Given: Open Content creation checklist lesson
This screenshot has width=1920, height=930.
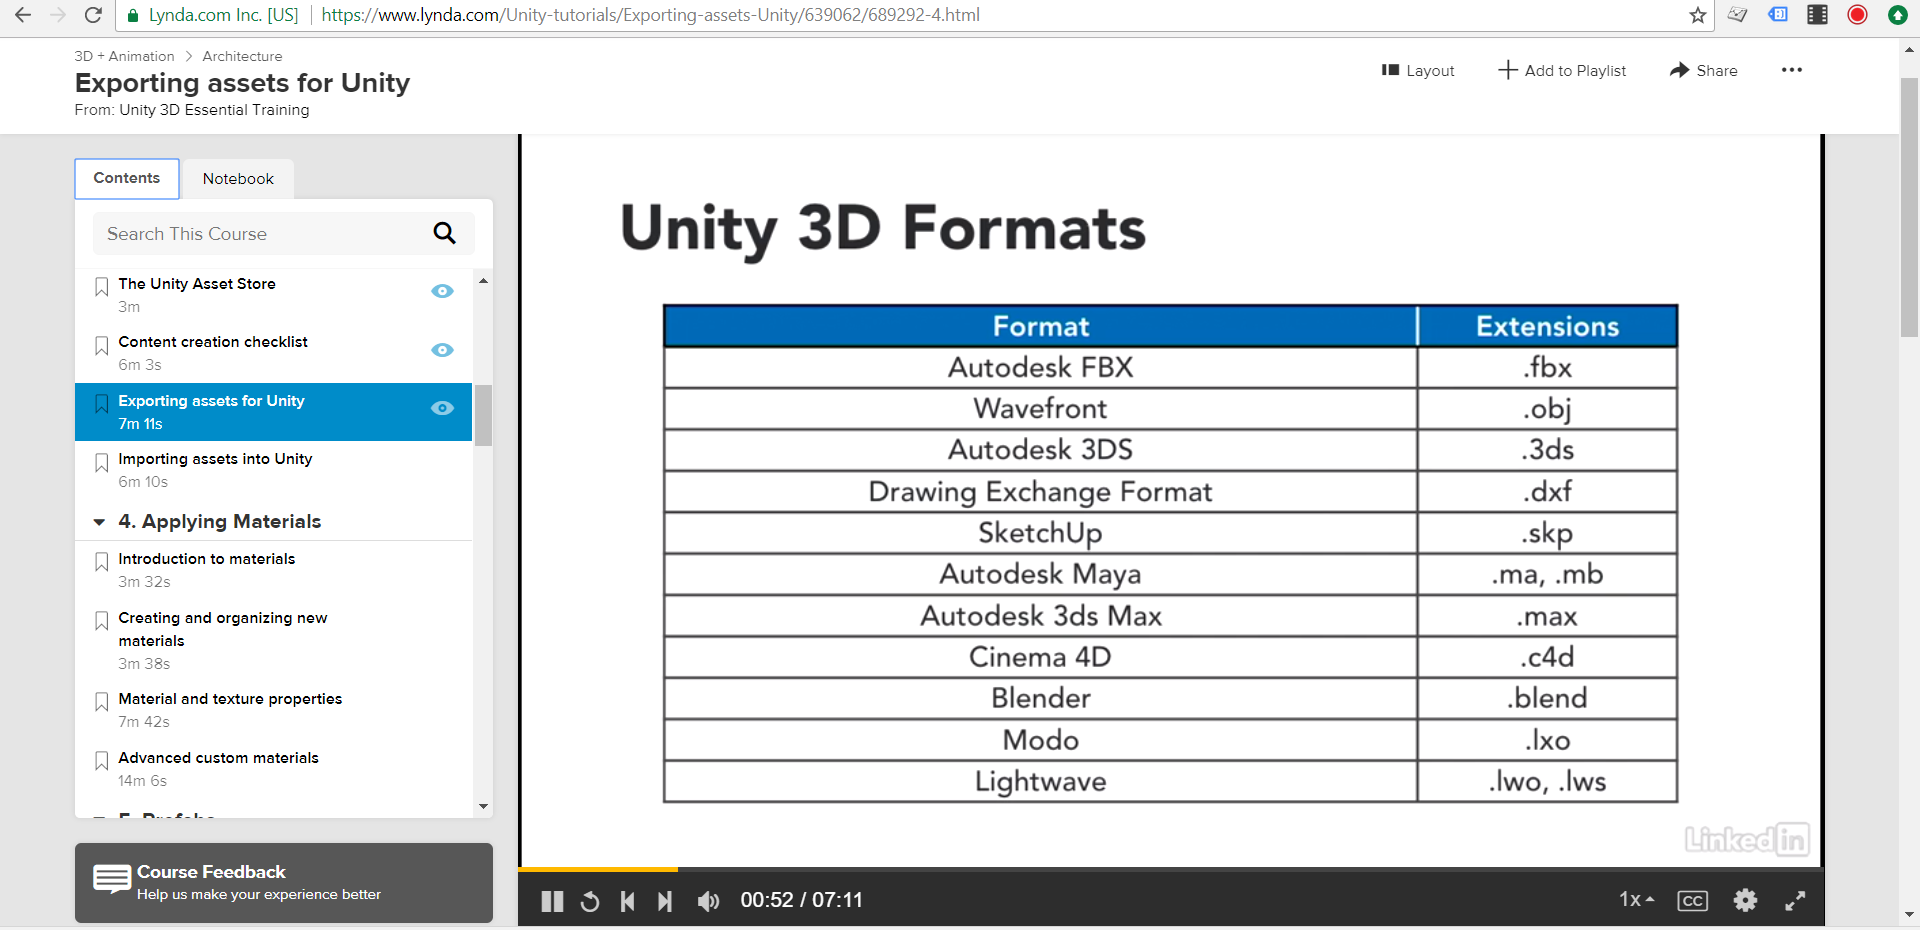Looking at the screenshot, I should click(x=213, y=342).
